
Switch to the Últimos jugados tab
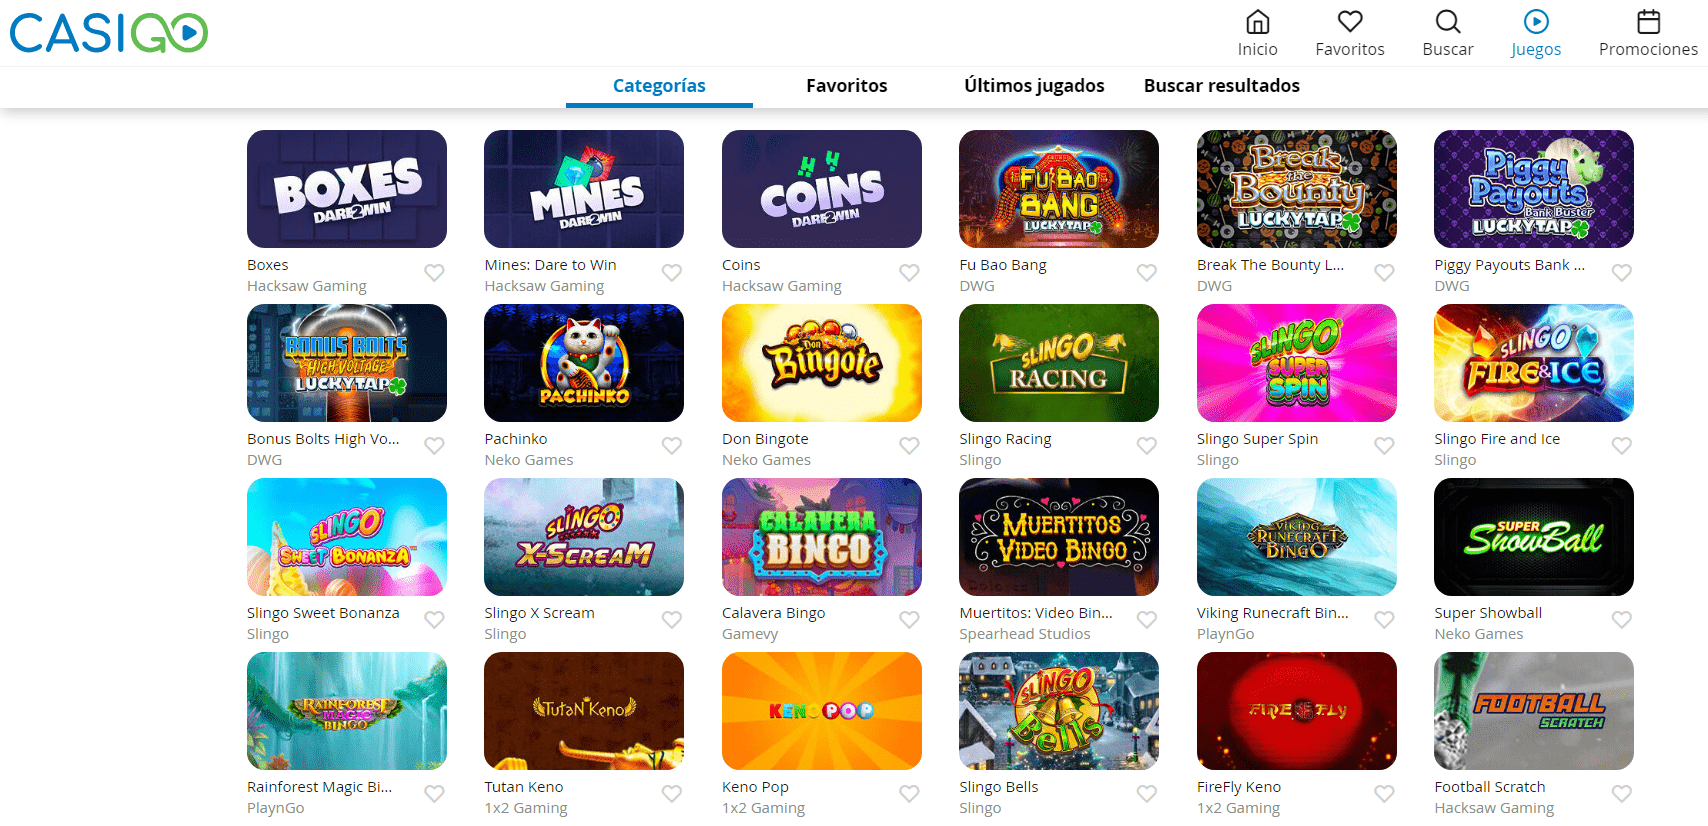1034,86
